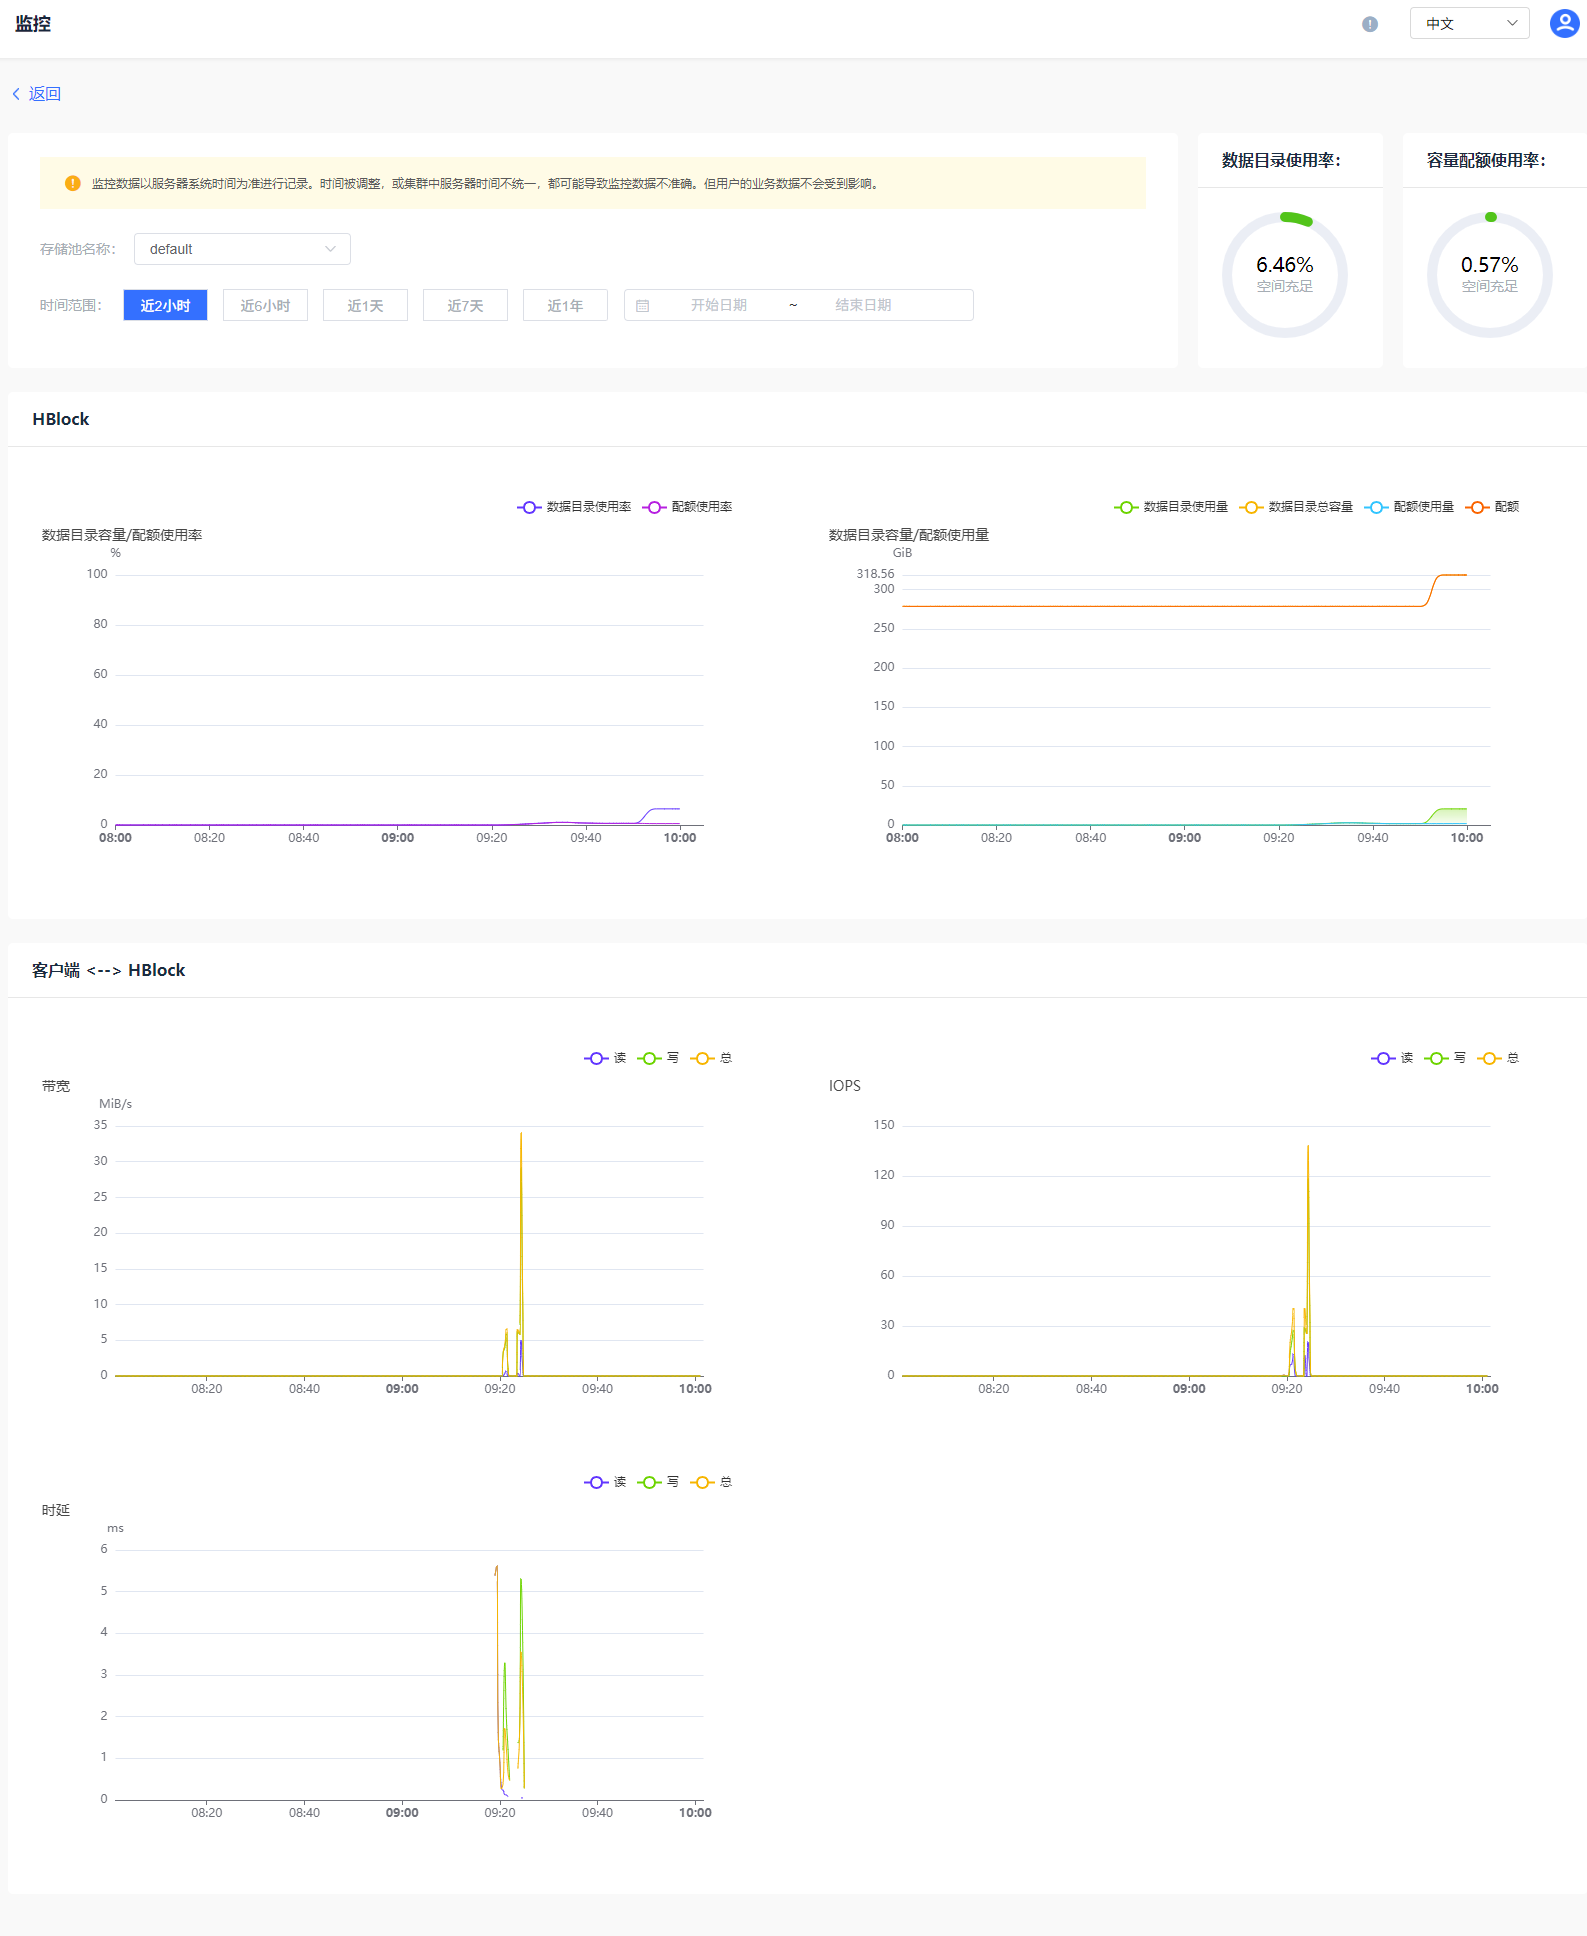Click the alert notification icon in header
Screen dimensions: 1587x1936
(1369, 24)
